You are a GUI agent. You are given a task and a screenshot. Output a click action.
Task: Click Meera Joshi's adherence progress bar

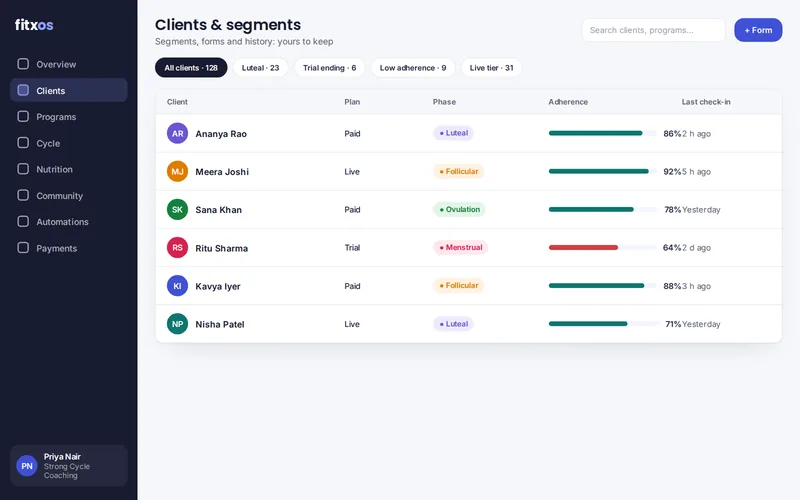click(x=603, y=171)
